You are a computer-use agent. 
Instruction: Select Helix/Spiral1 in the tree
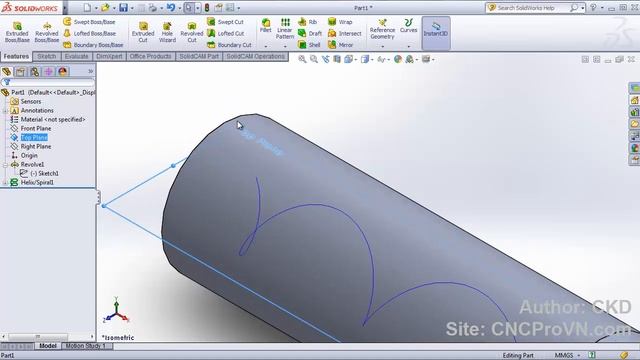point(37,182)
